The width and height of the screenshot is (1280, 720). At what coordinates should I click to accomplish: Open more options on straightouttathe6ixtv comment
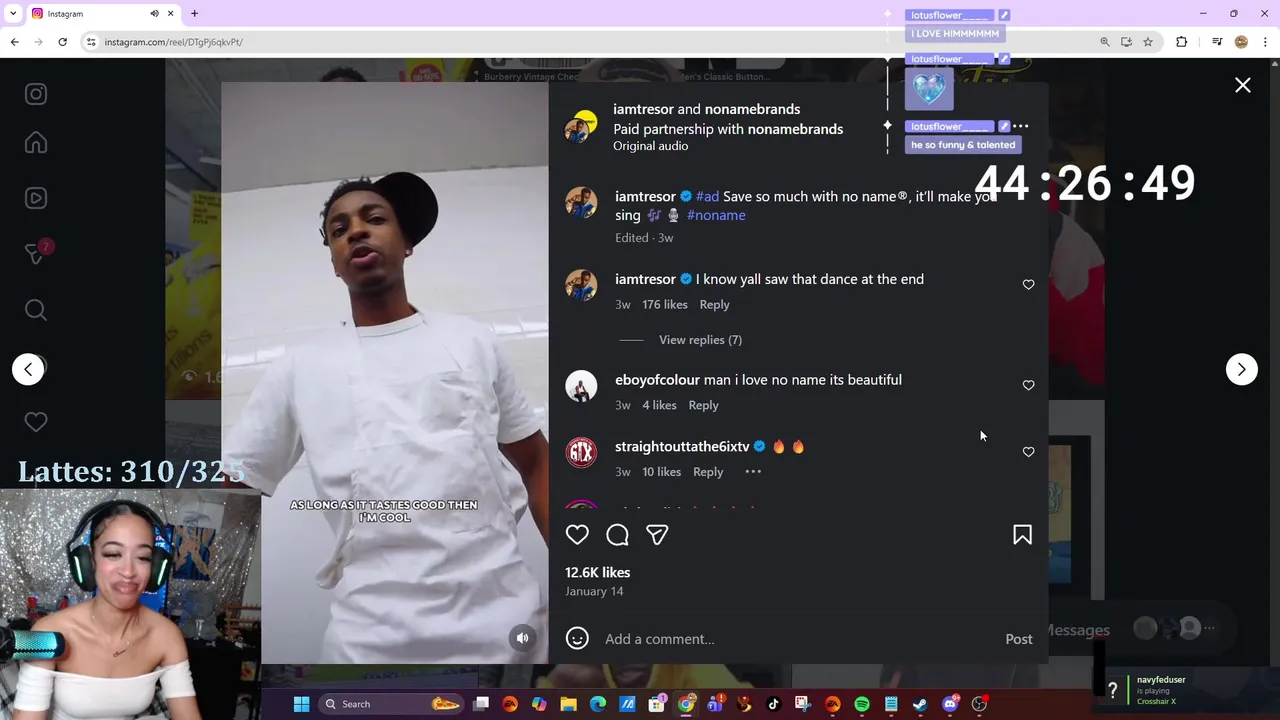coord(753,472)
